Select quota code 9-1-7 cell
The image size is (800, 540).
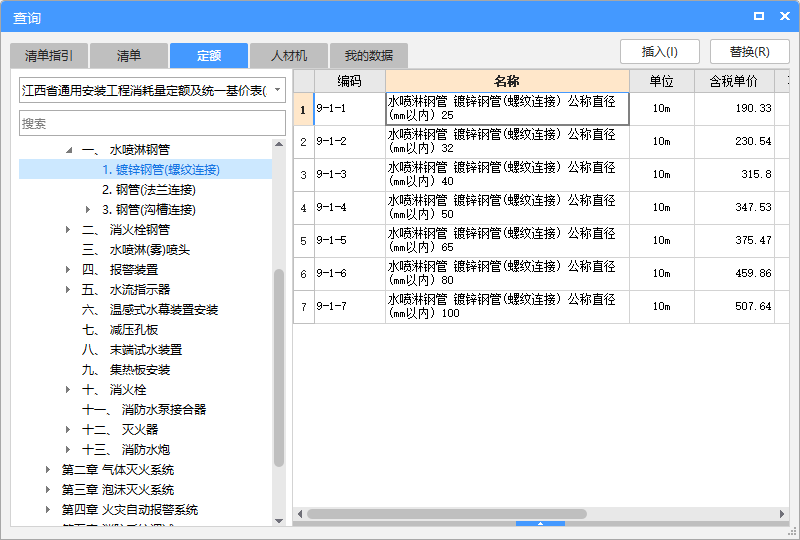point(349,306)
